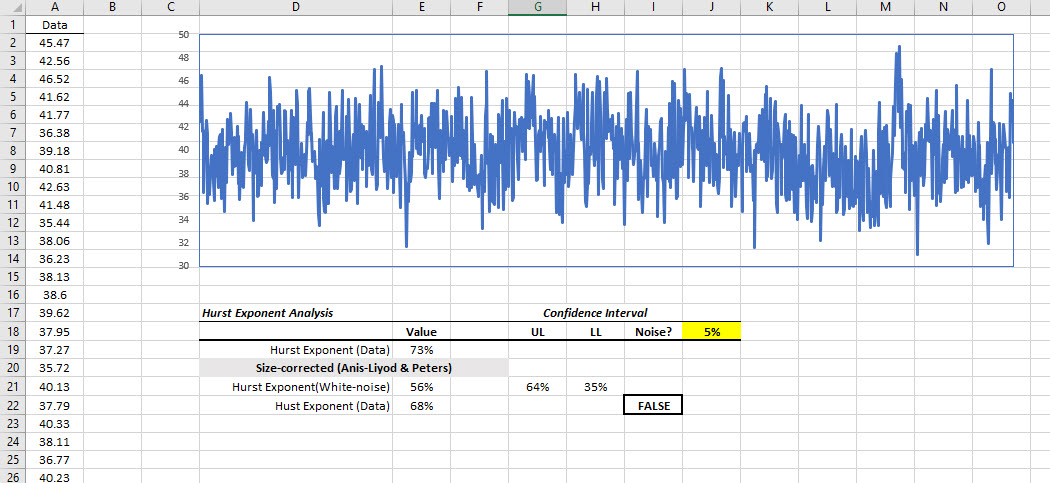
Task: Select the Noise? header cell
Action: pyautogui.click(x=654, y=332)
